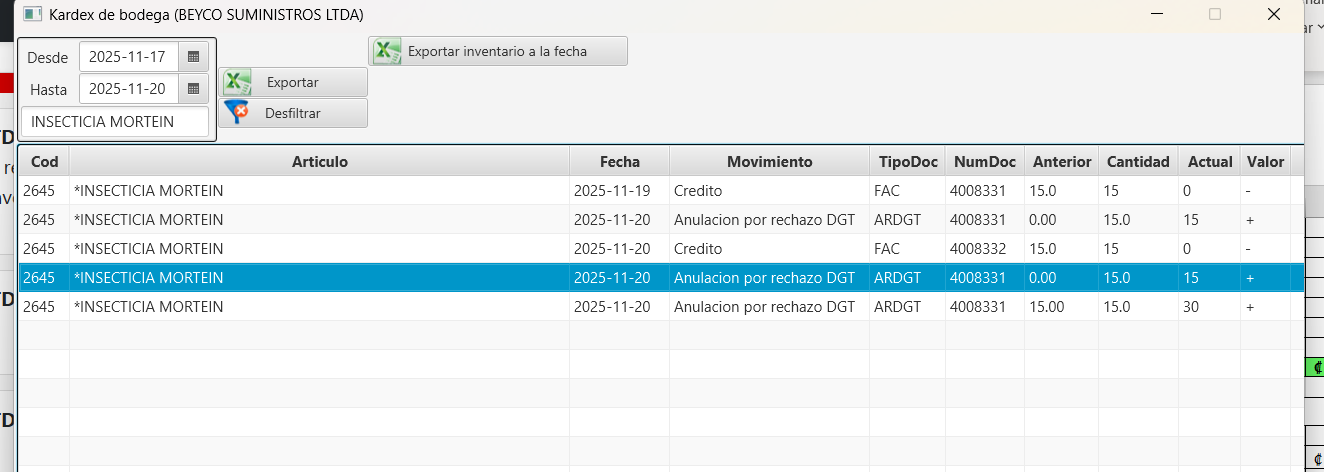The width and height of the screenshot is (1324, 472).
Task: Click in the Desde date field
Action: [x=128, y=57]
